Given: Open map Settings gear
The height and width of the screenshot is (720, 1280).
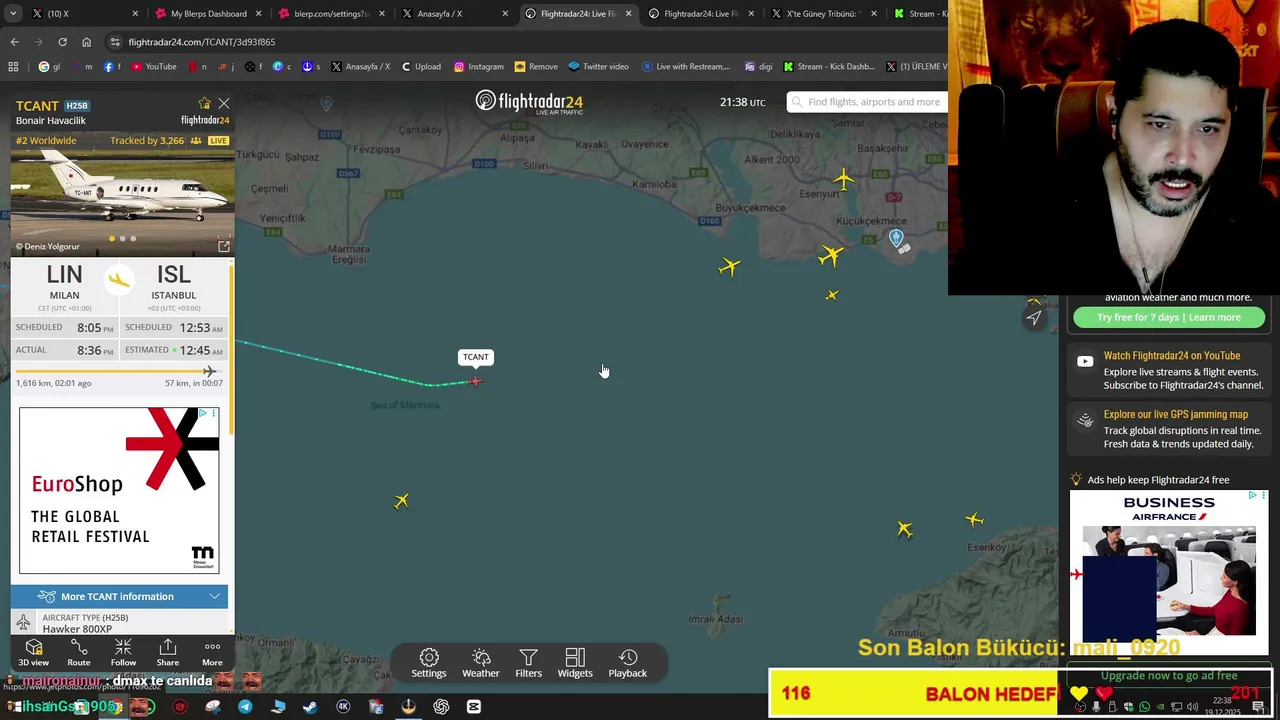Looking at the screenshot, I should 429,663.
